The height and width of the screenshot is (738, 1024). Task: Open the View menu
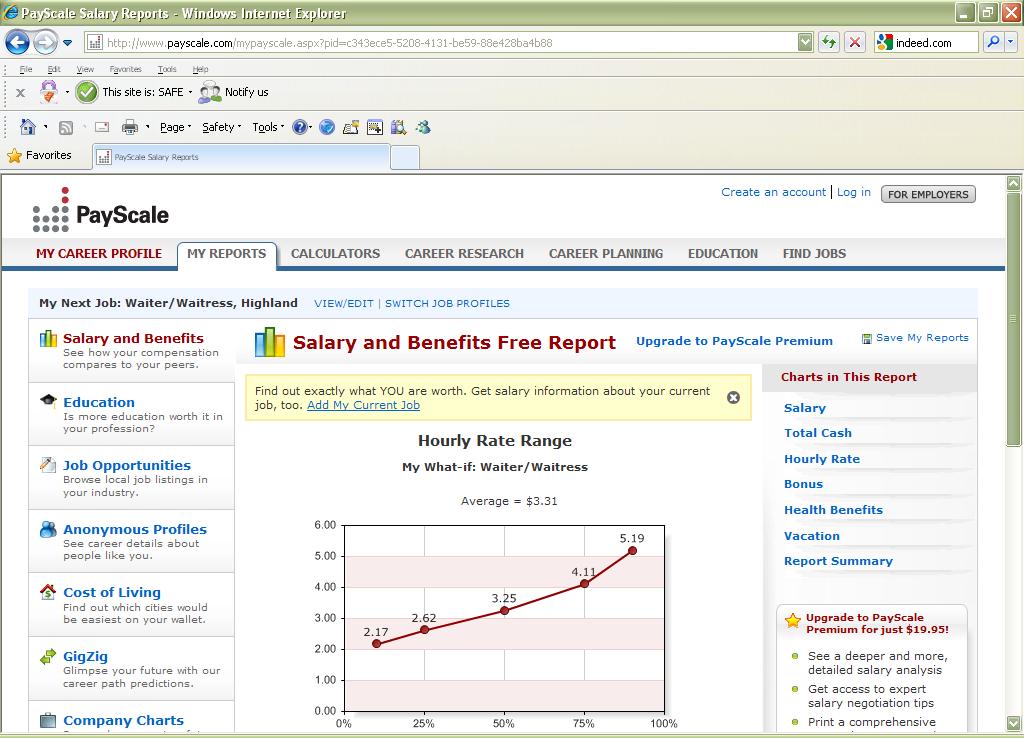85,69
